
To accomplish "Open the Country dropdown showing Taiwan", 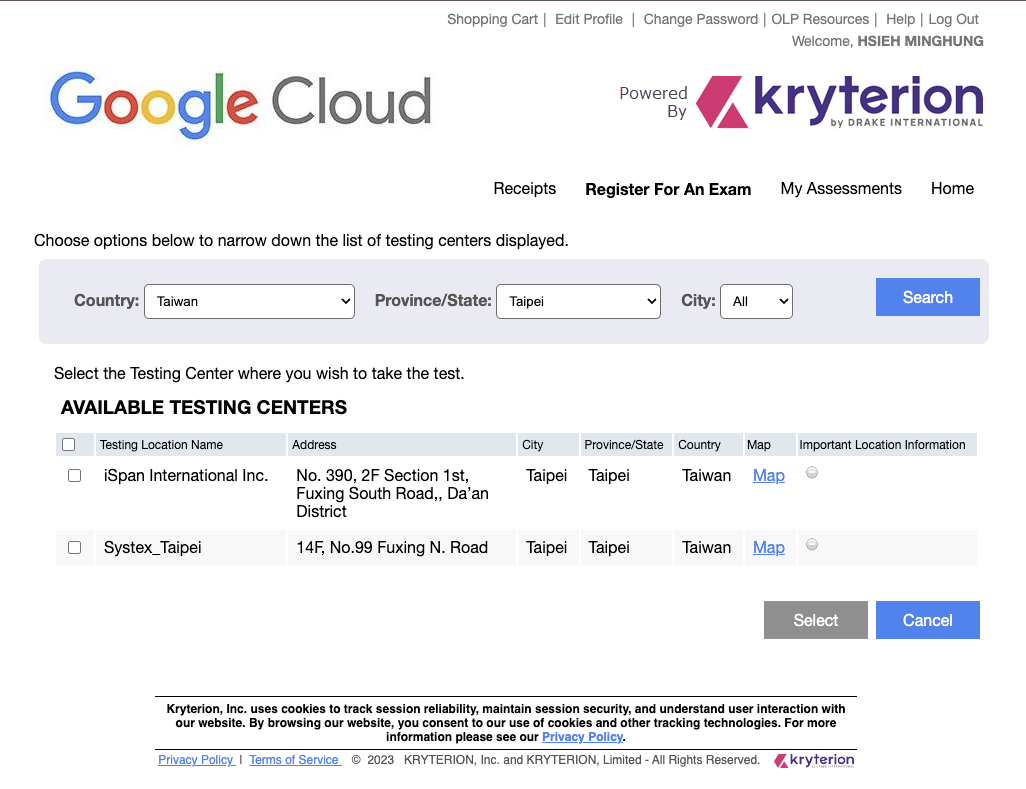I will point(249,302).
